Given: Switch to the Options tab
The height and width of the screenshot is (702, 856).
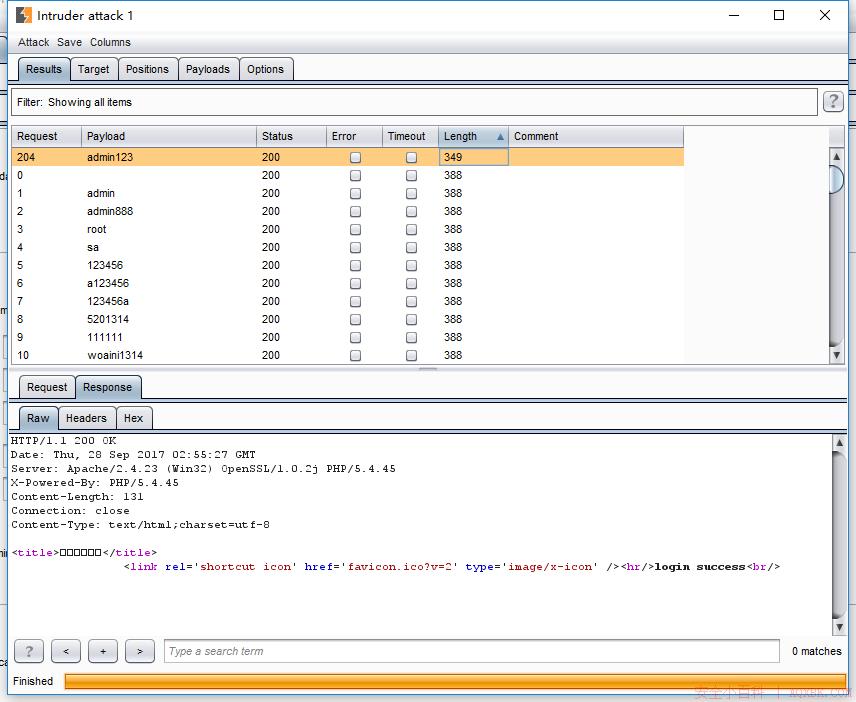Looking at the screenshot, I should tap(265, 69).
